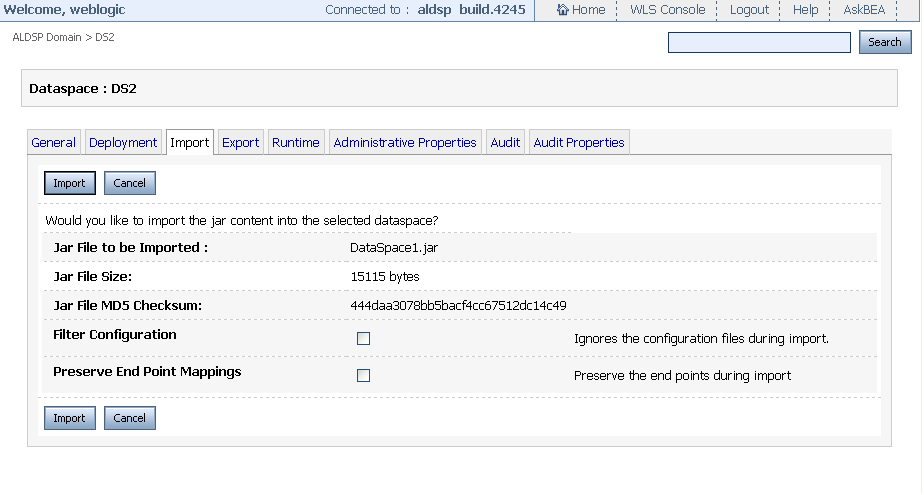Select the DataSpace1.jar file name text
Viewport: 924px width, 495px height.
click(394, 248)
